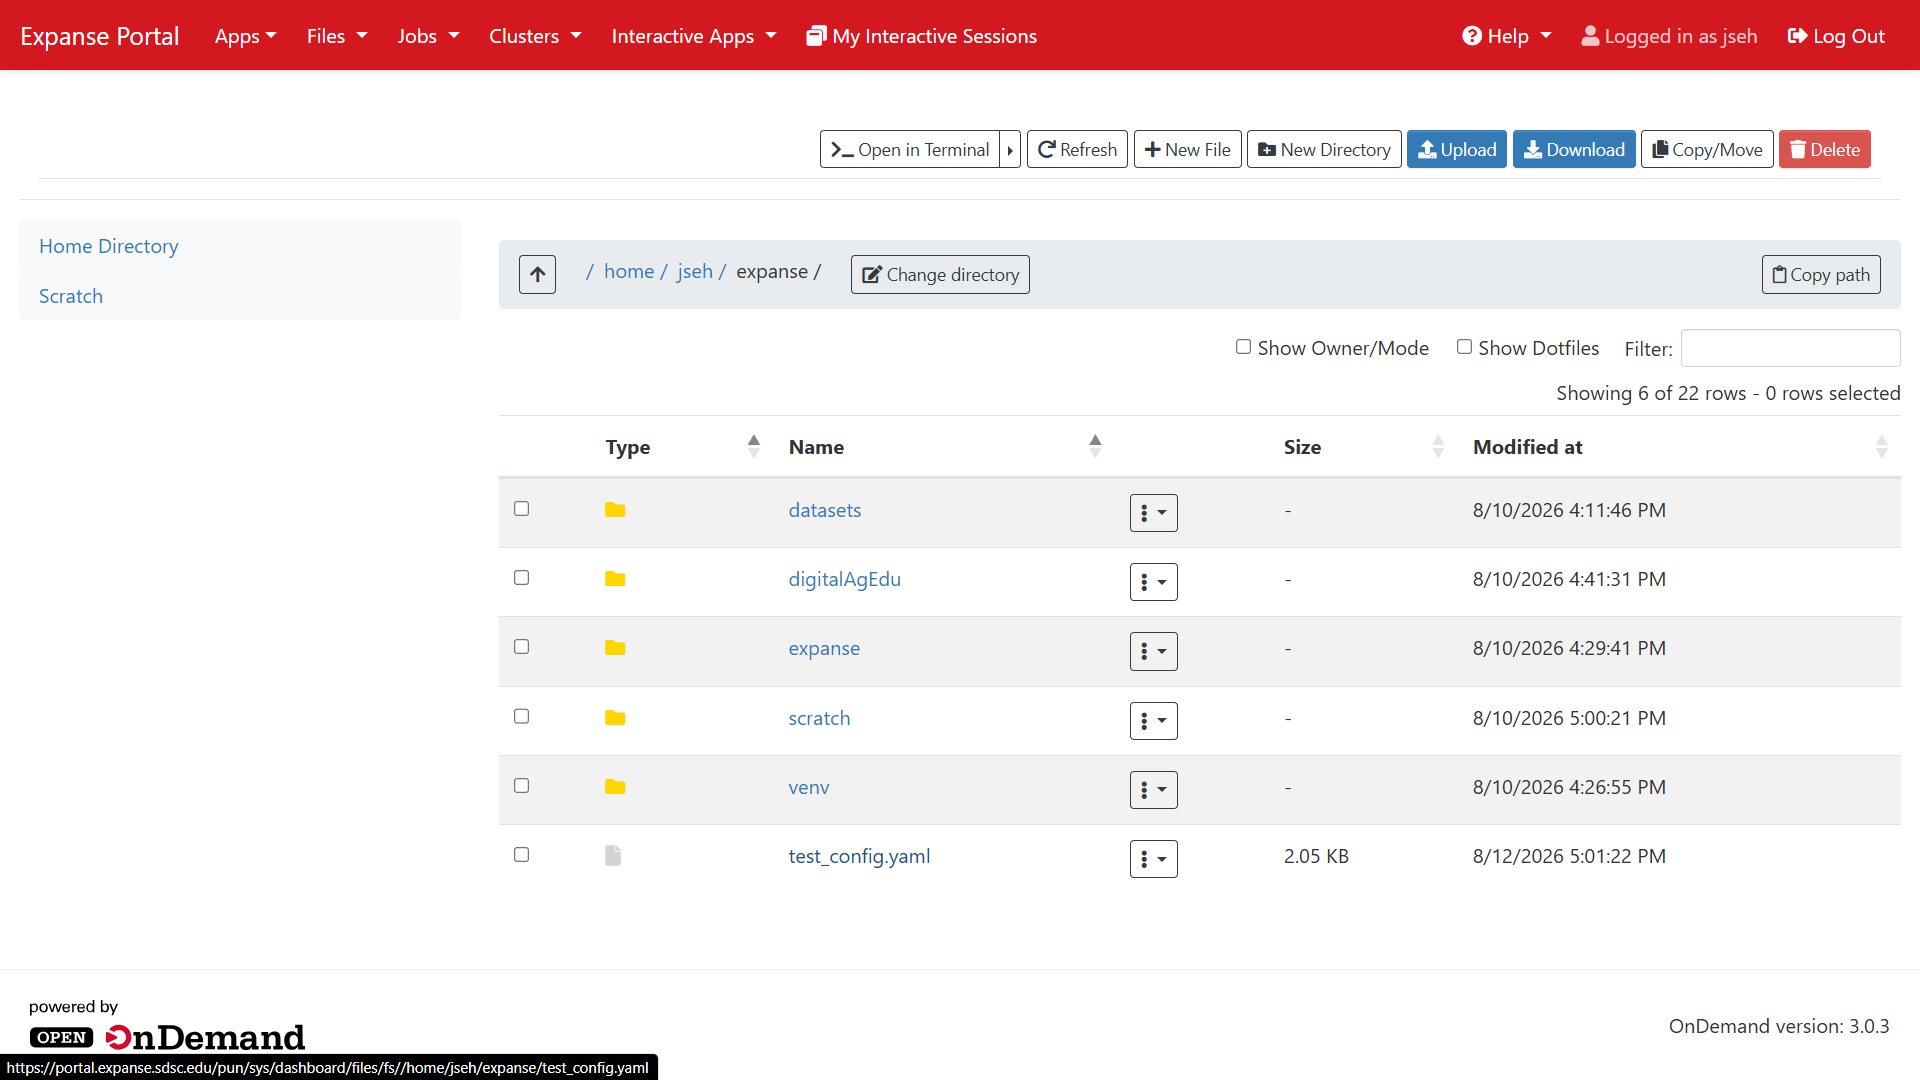Open the Files menu
Screen dimensions: 1920x1080
337,36
